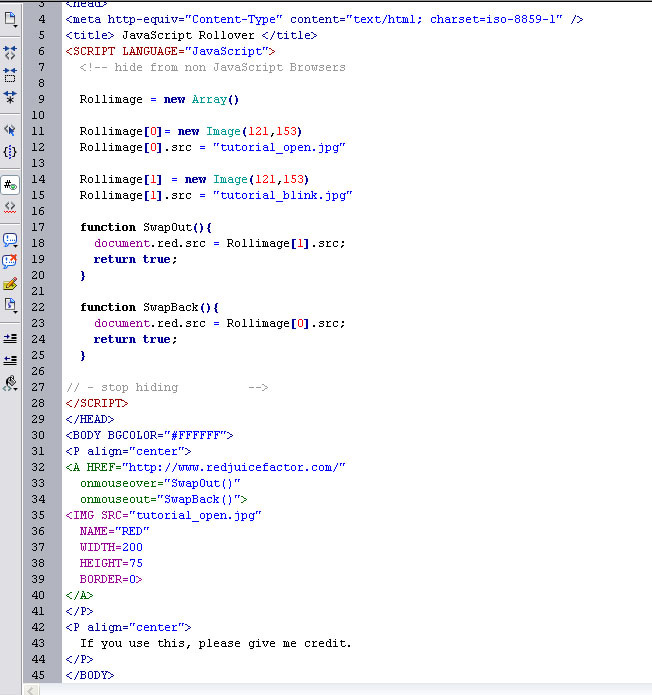This screenshot has width=652, height=695.
Task: Click 'function SwapOut(){' declaration
Action: pos(146,227)
